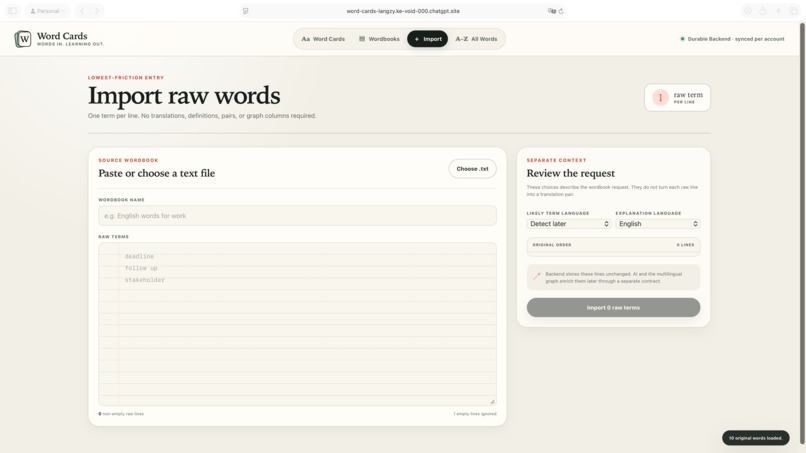Click the browser address bar
The height and width of the screenshot is (453, 806).
tap(403, 11)
